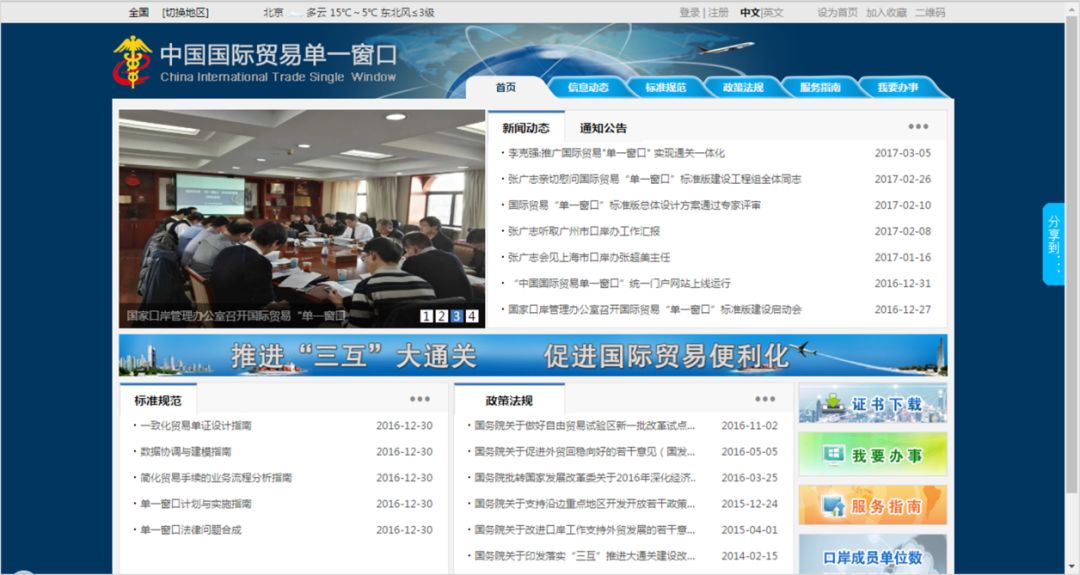This screenshot has width=1080, height=575.
Task: Click the scrollbar down arrow
Action: (x=1071, y=567)
